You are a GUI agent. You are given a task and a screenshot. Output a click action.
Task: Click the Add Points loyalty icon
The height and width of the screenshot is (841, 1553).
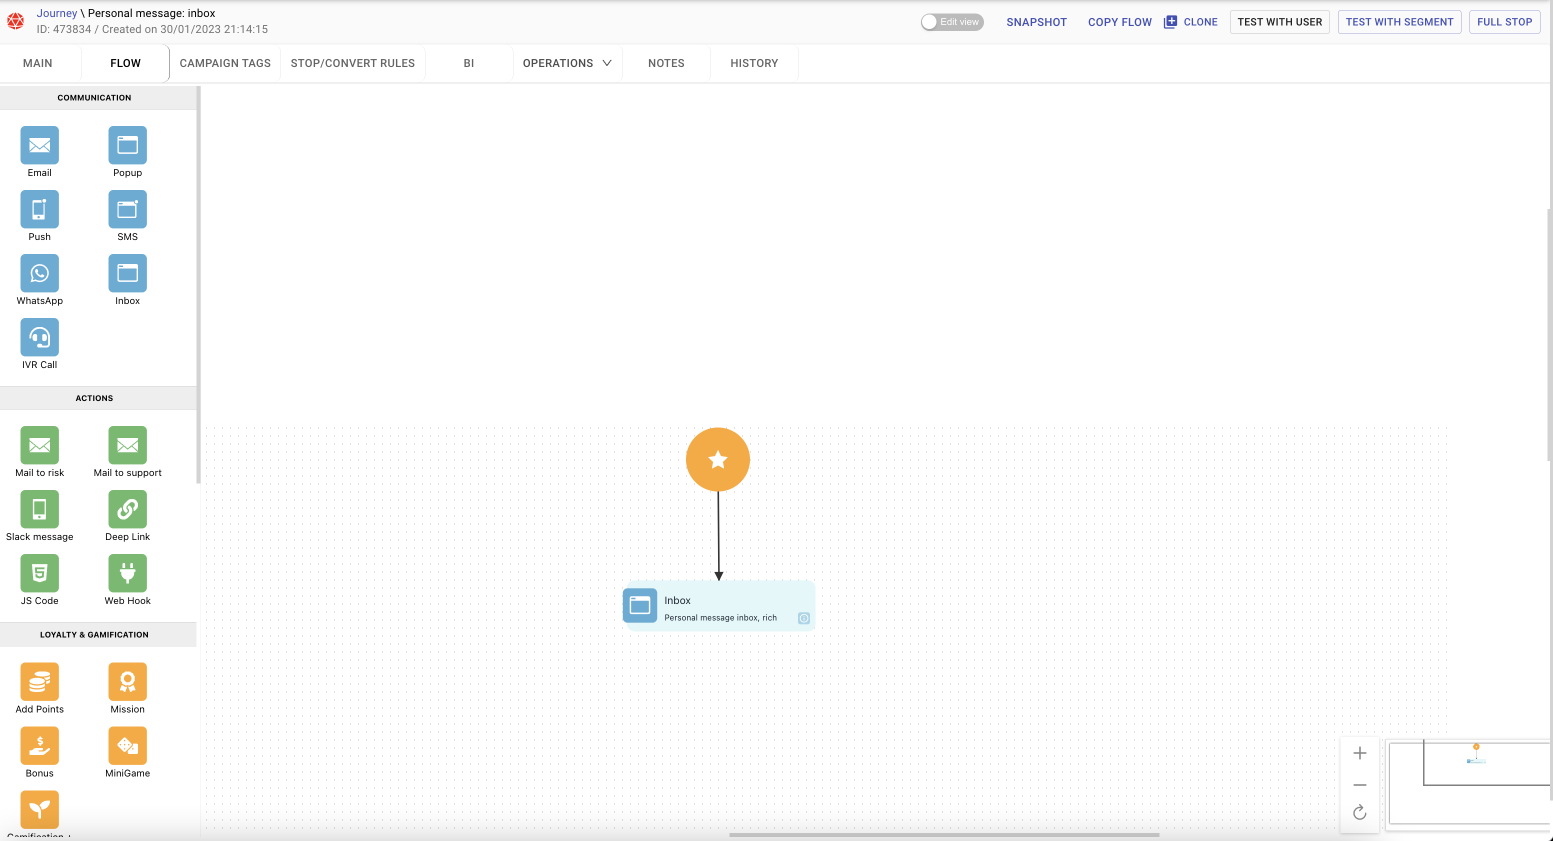(x=40, y=682)
